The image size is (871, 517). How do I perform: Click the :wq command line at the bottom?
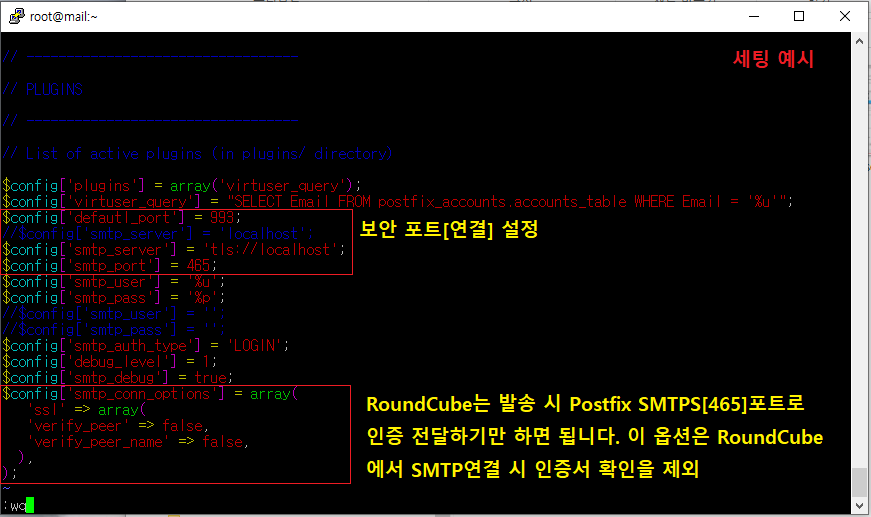pyautogui.click(x=18, y=505)
